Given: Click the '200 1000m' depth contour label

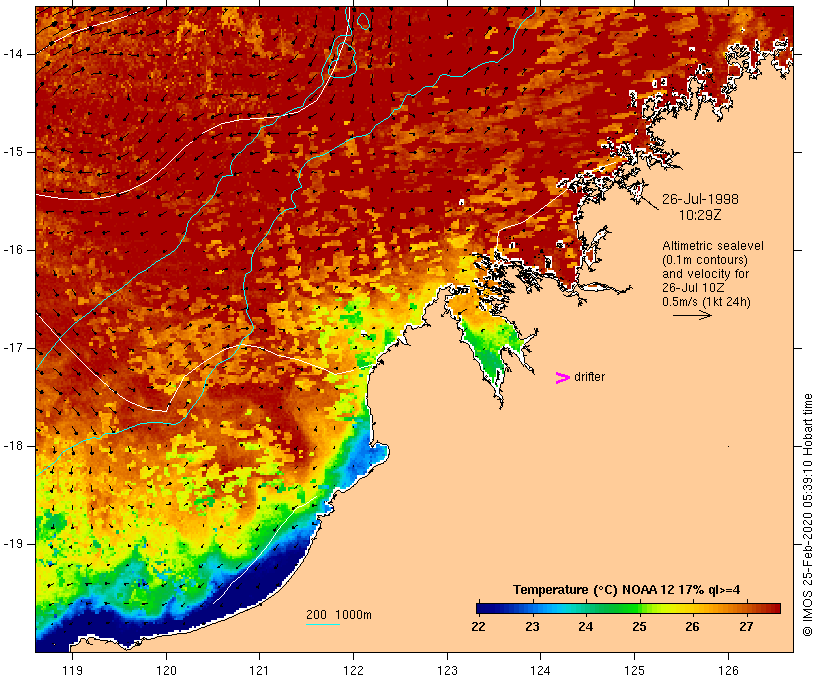Looking at the screenshot, I should tap(339, 615).
